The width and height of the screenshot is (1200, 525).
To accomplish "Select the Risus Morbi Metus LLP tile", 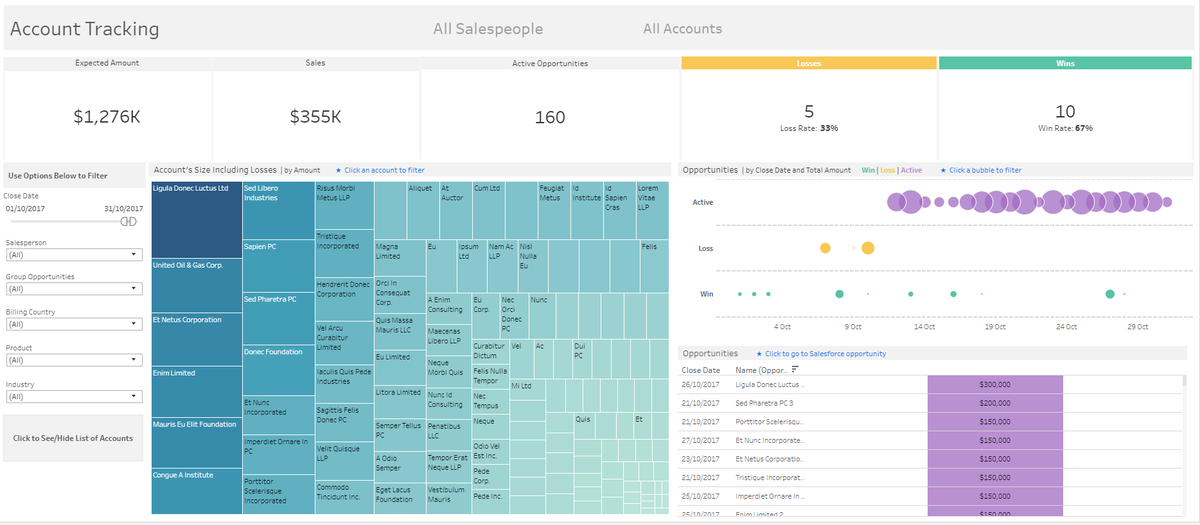I will pos(344,205).
